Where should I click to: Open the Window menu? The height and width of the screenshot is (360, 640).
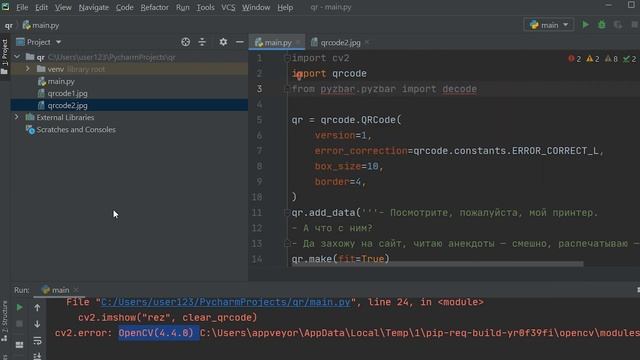[256, 7]
